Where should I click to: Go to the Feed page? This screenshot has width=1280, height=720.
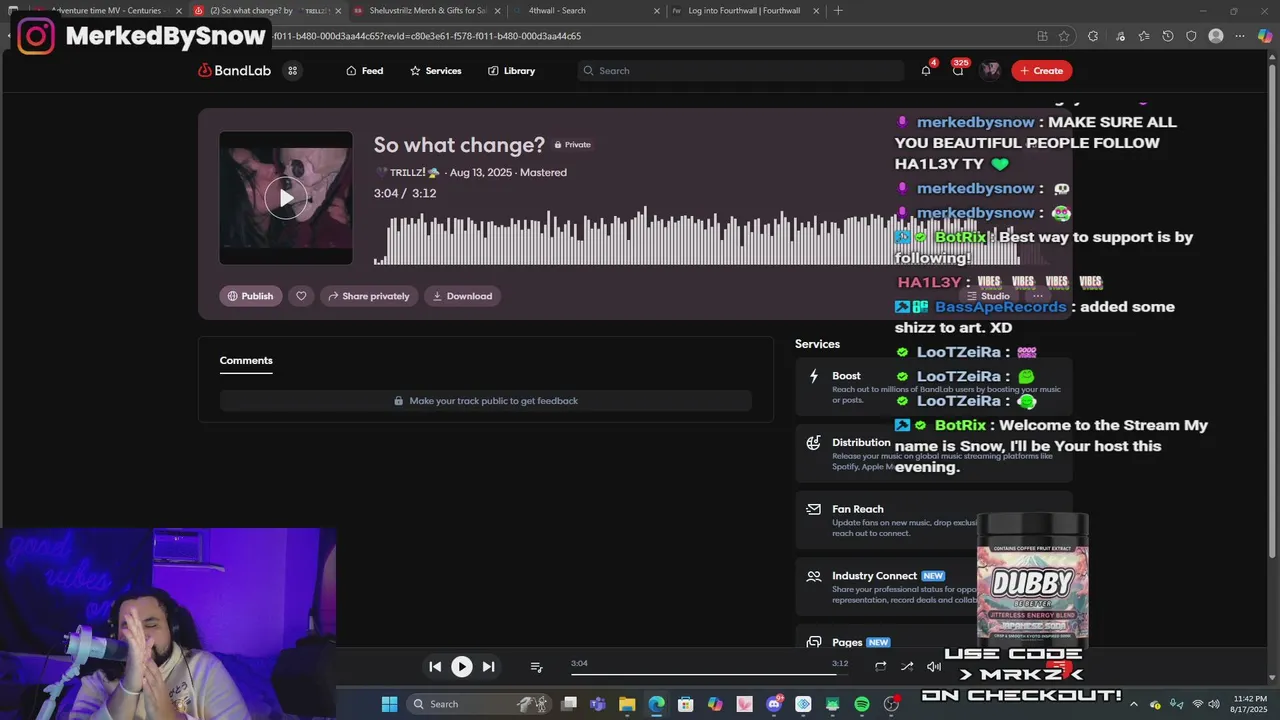364,71
